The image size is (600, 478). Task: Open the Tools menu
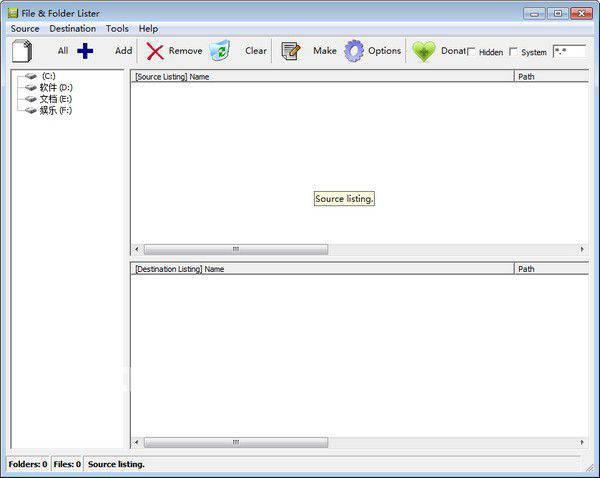[117, 29]
